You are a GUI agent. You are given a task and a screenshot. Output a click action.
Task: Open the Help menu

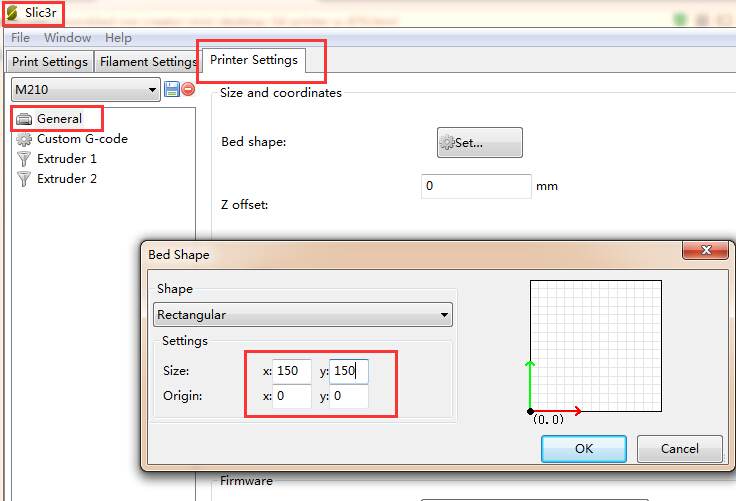(x=118, y=38)
